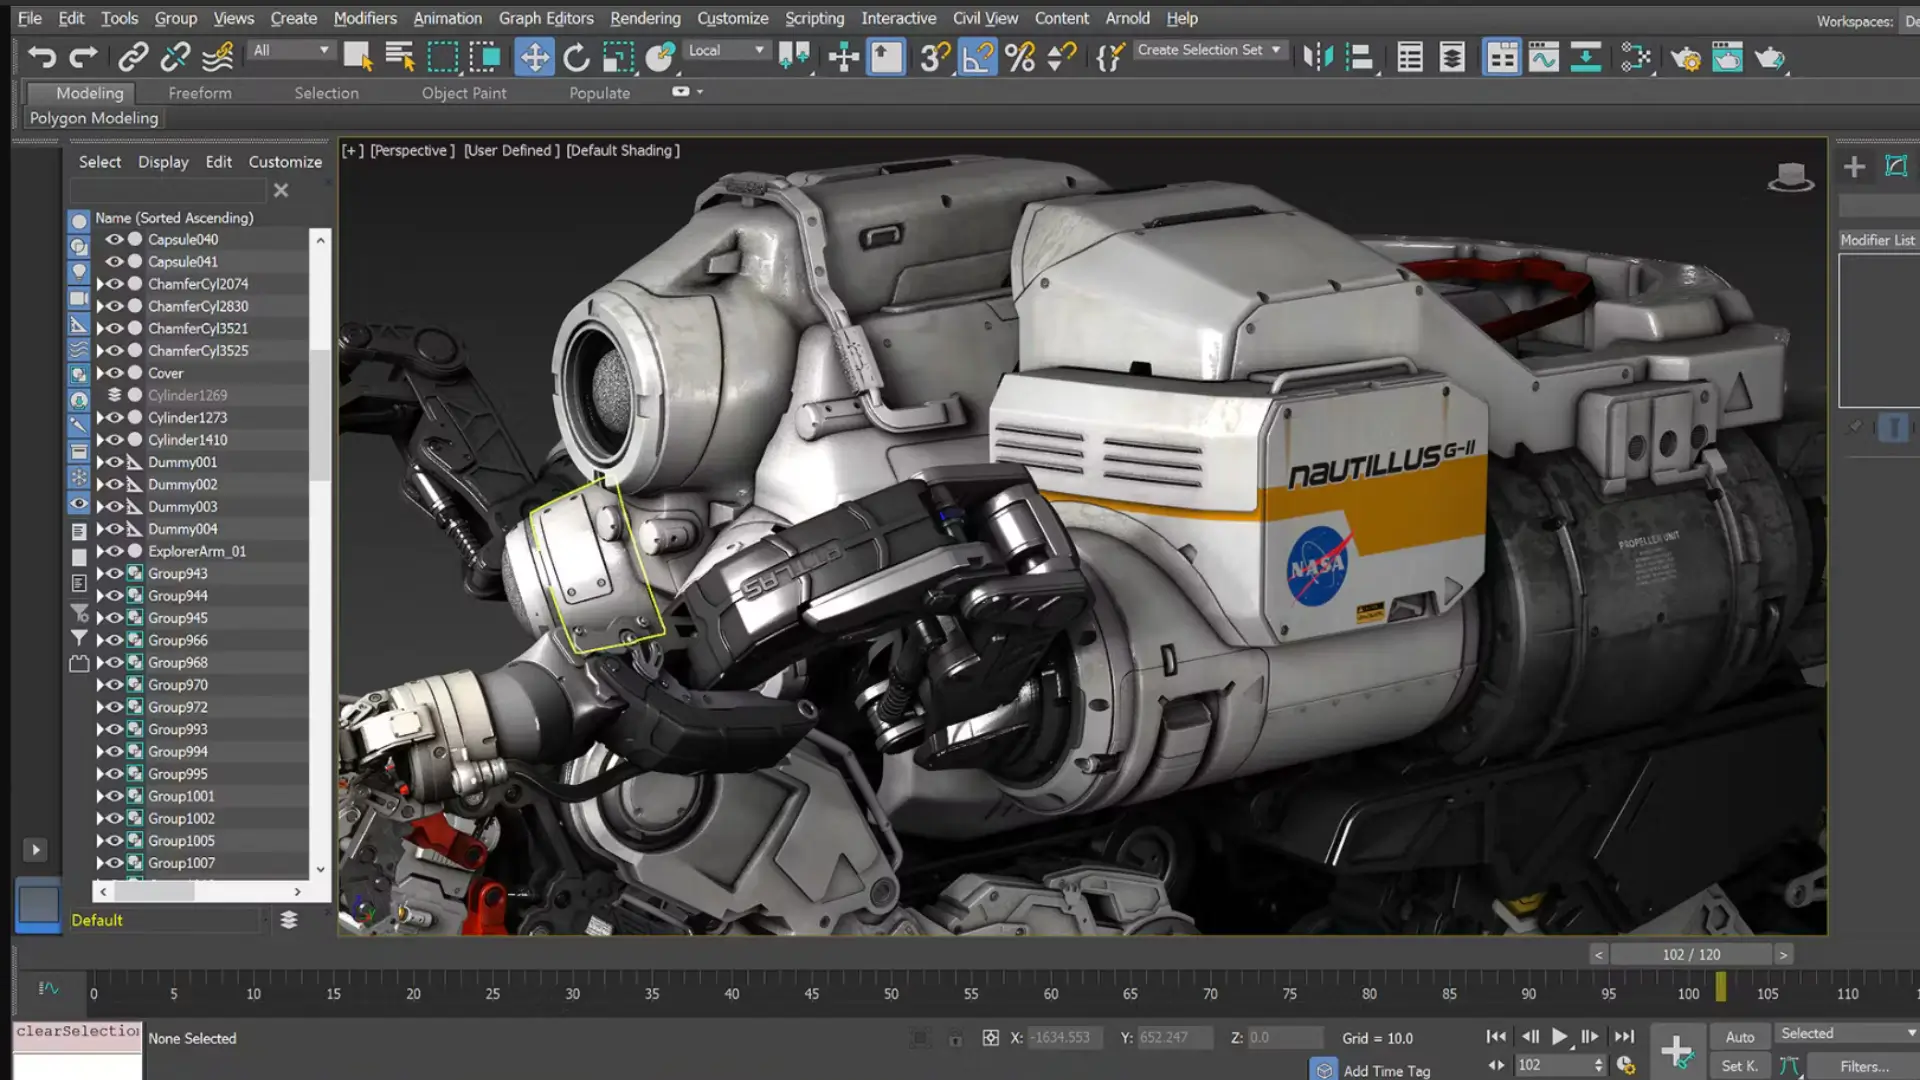This screenshot has height=1080, width=1920.
Task: Select the Select and Rotate tool
Action: [576, 57]
